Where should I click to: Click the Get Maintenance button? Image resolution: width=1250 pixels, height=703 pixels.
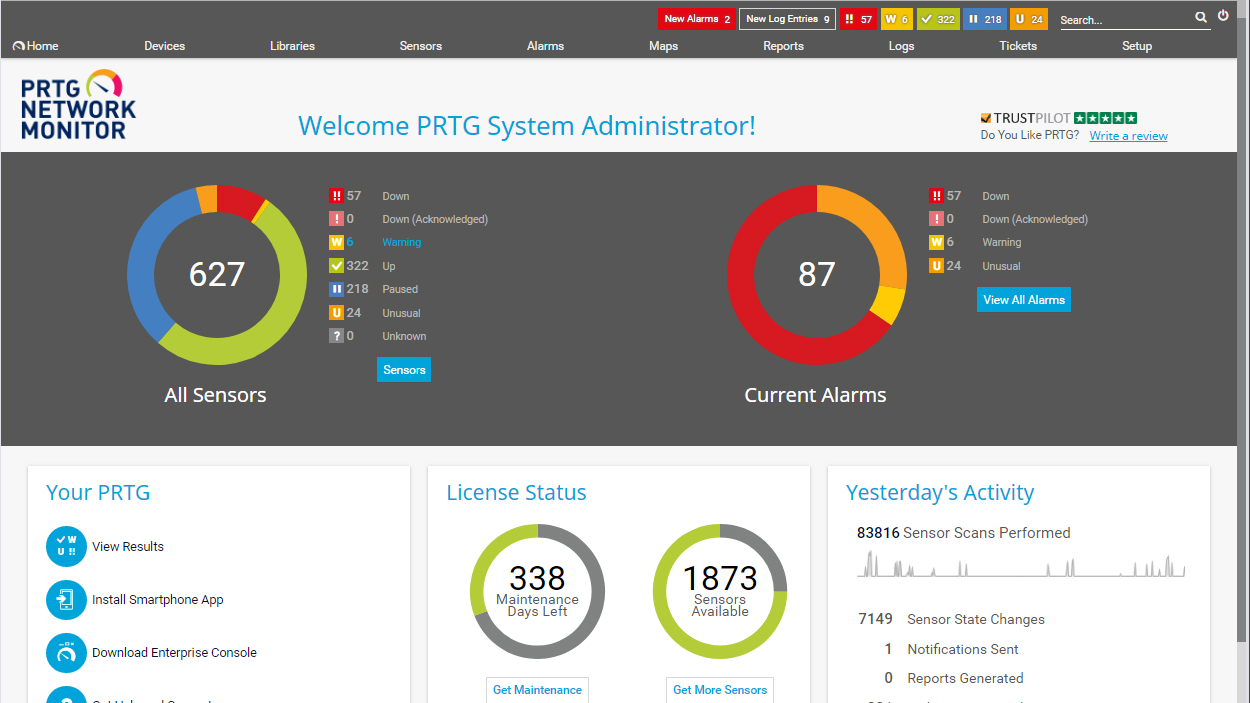(x=537, y=690)
